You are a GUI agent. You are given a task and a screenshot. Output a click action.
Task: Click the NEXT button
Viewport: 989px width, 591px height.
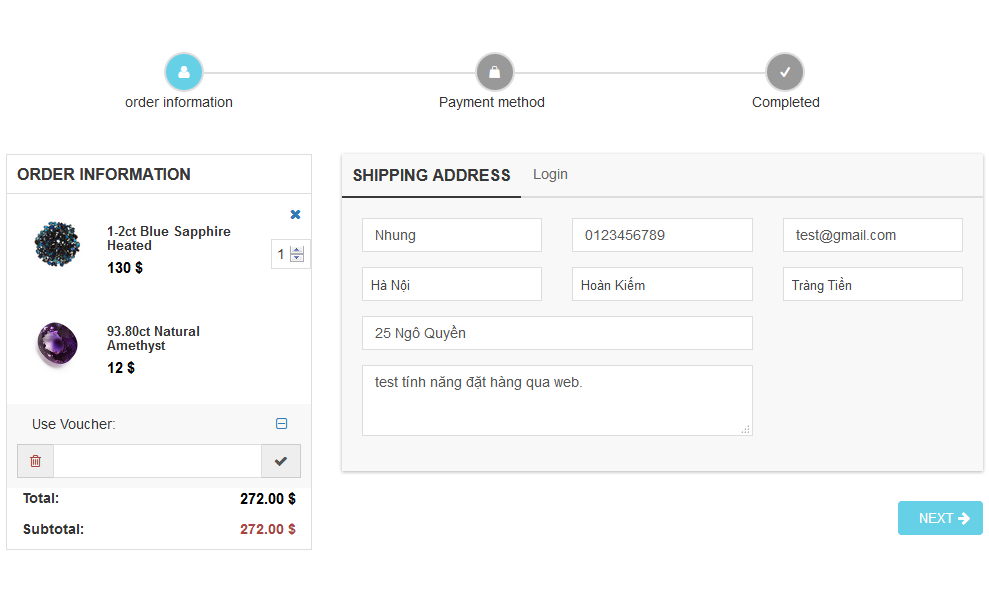click(940, 518)
